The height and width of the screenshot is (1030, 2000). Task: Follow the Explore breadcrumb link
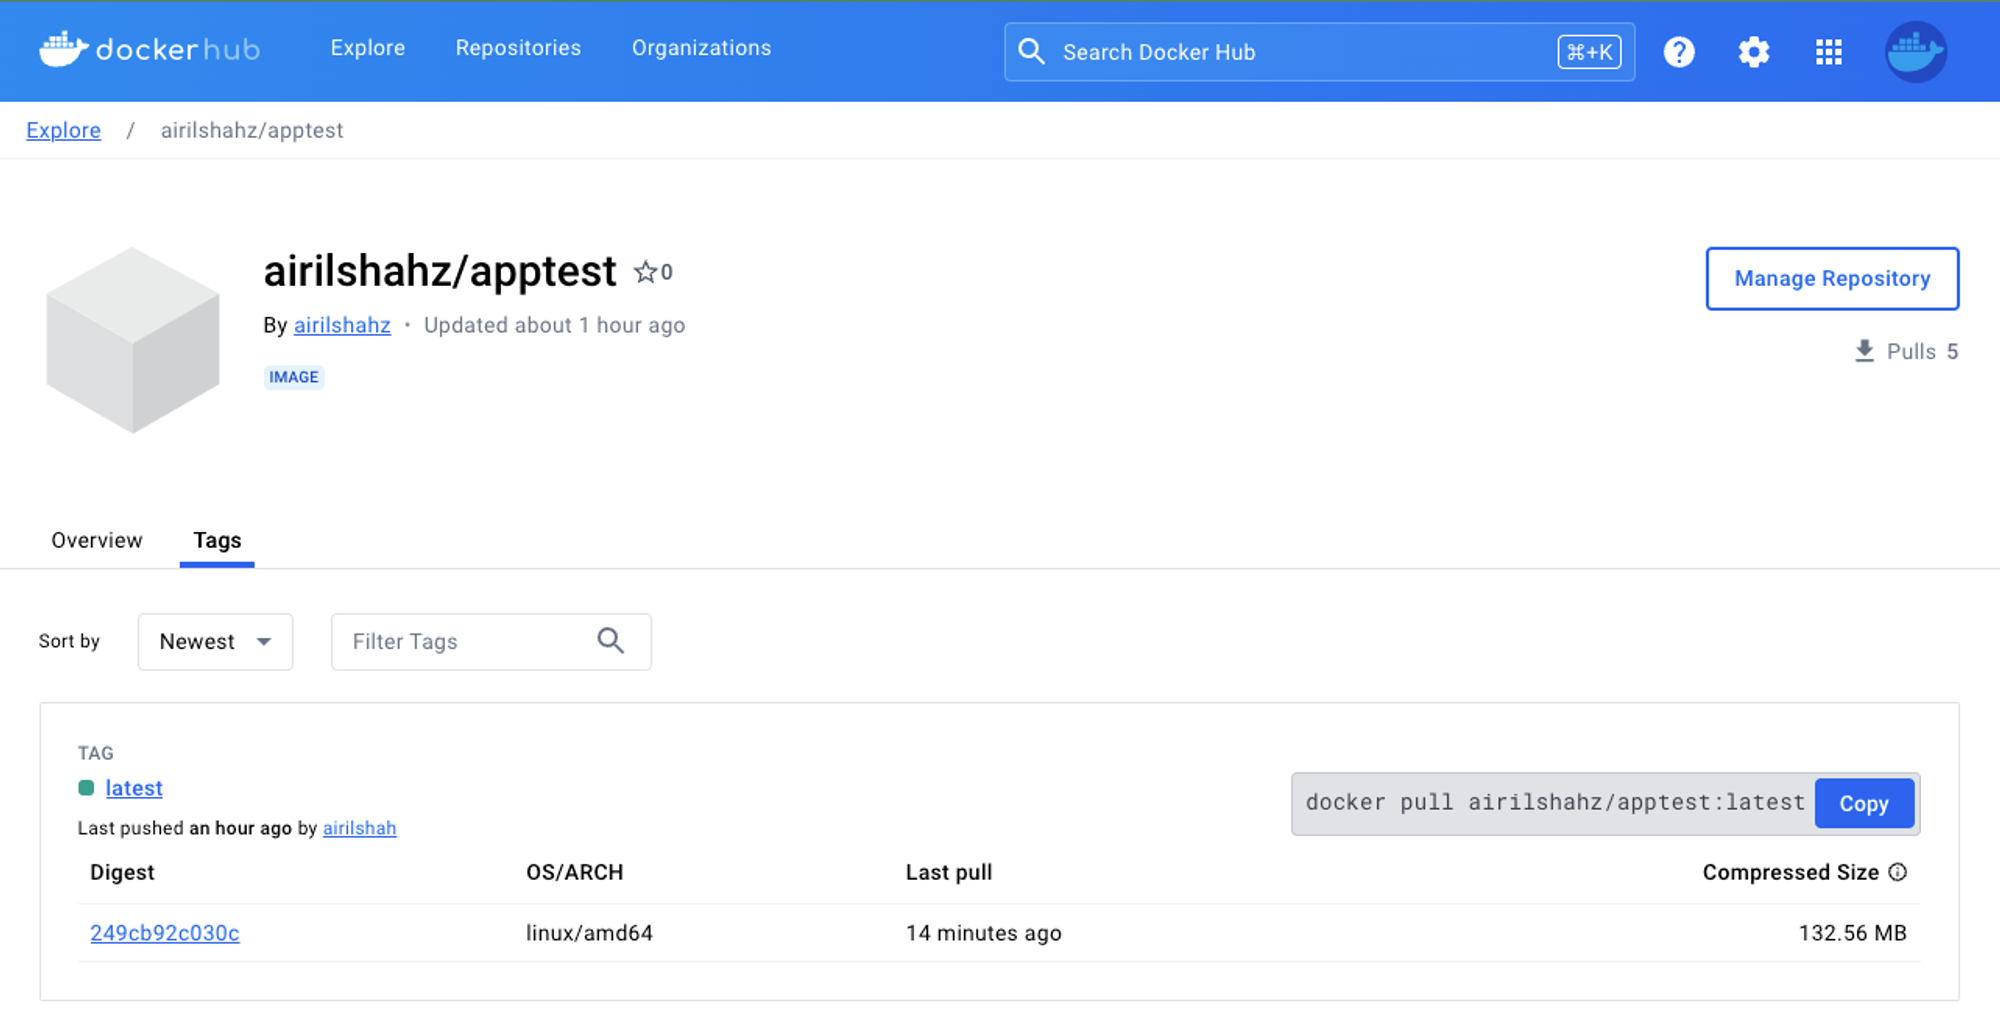(x=63, y=130)
